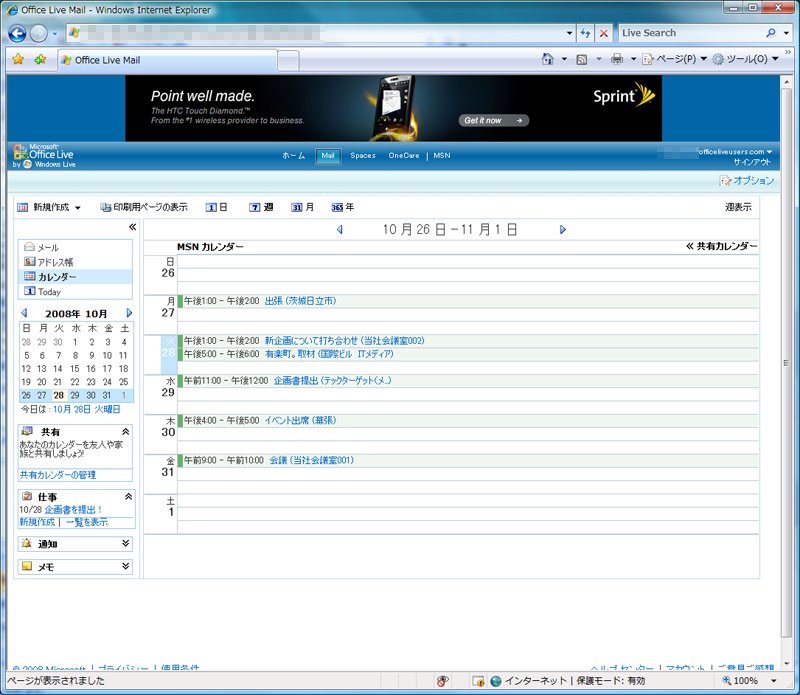Click the Mail tab in navigation
This screenshot has height=695, width=800.
pos(328,156)
